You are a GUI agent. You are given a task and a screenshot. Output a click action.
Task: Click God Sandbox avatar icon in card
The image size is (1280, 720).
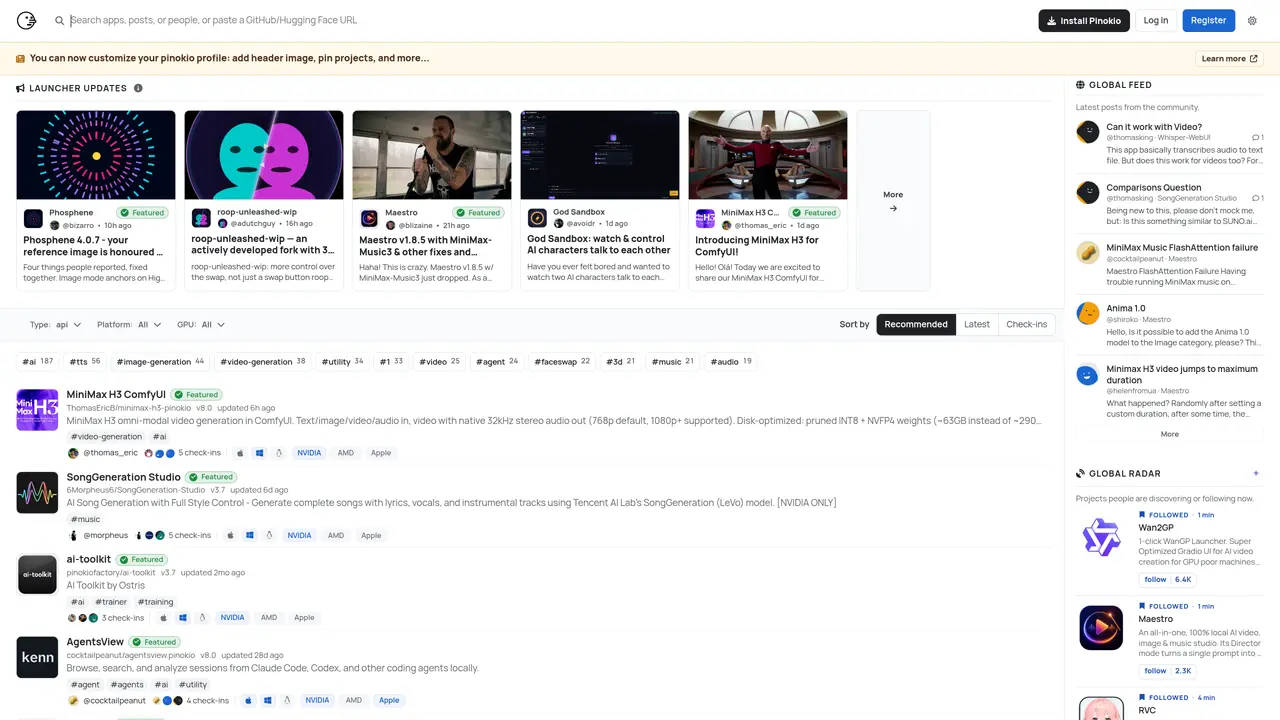tap(537, 218)
